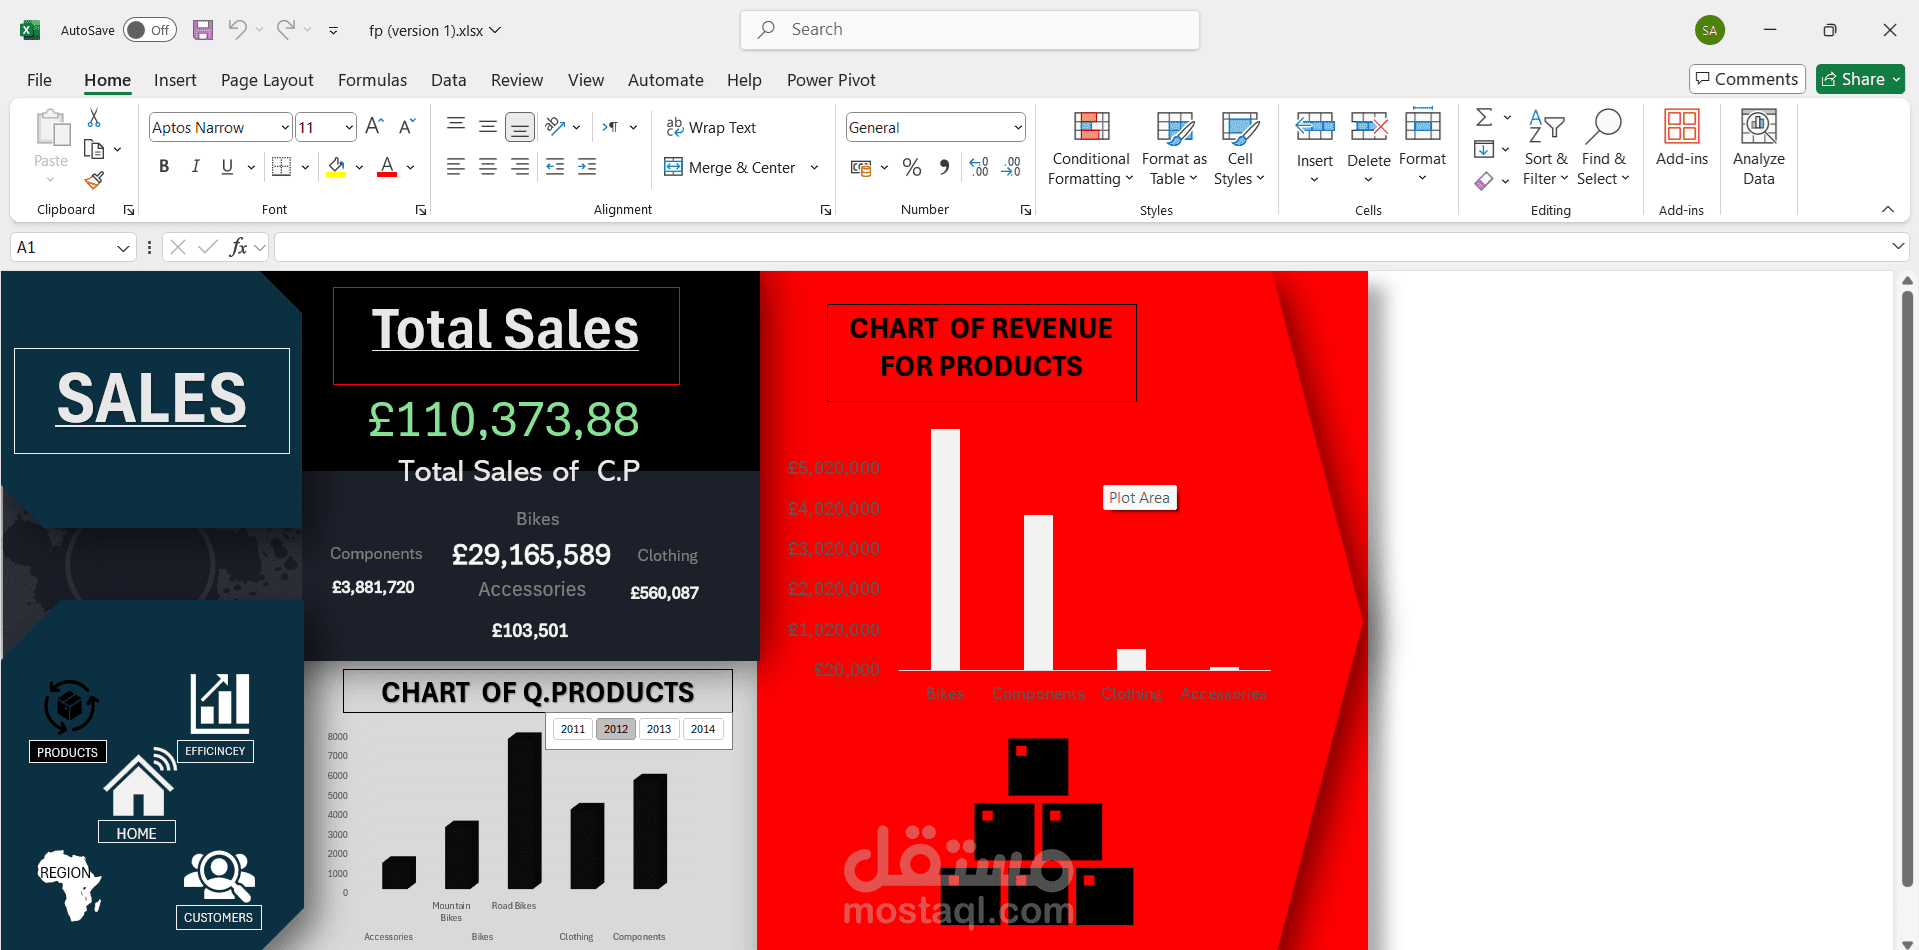Click the Share button
This screenshot has width=1919, height=950.
coord(1860,79)
